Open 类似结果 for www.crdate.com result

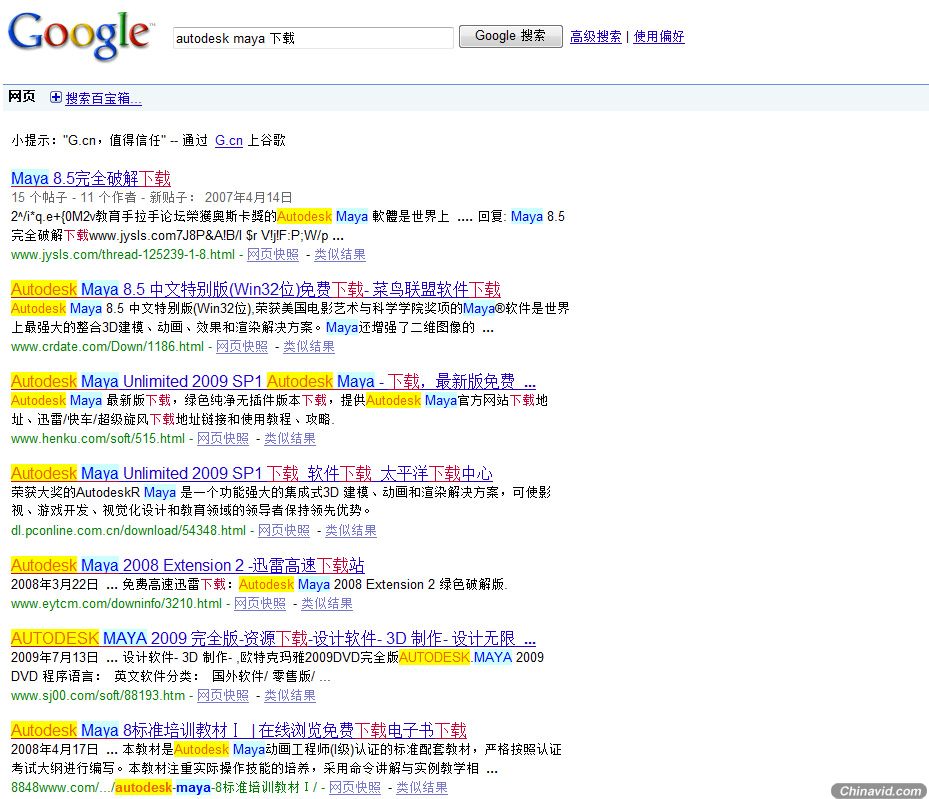pyautogui.click(x=309, y=346)
